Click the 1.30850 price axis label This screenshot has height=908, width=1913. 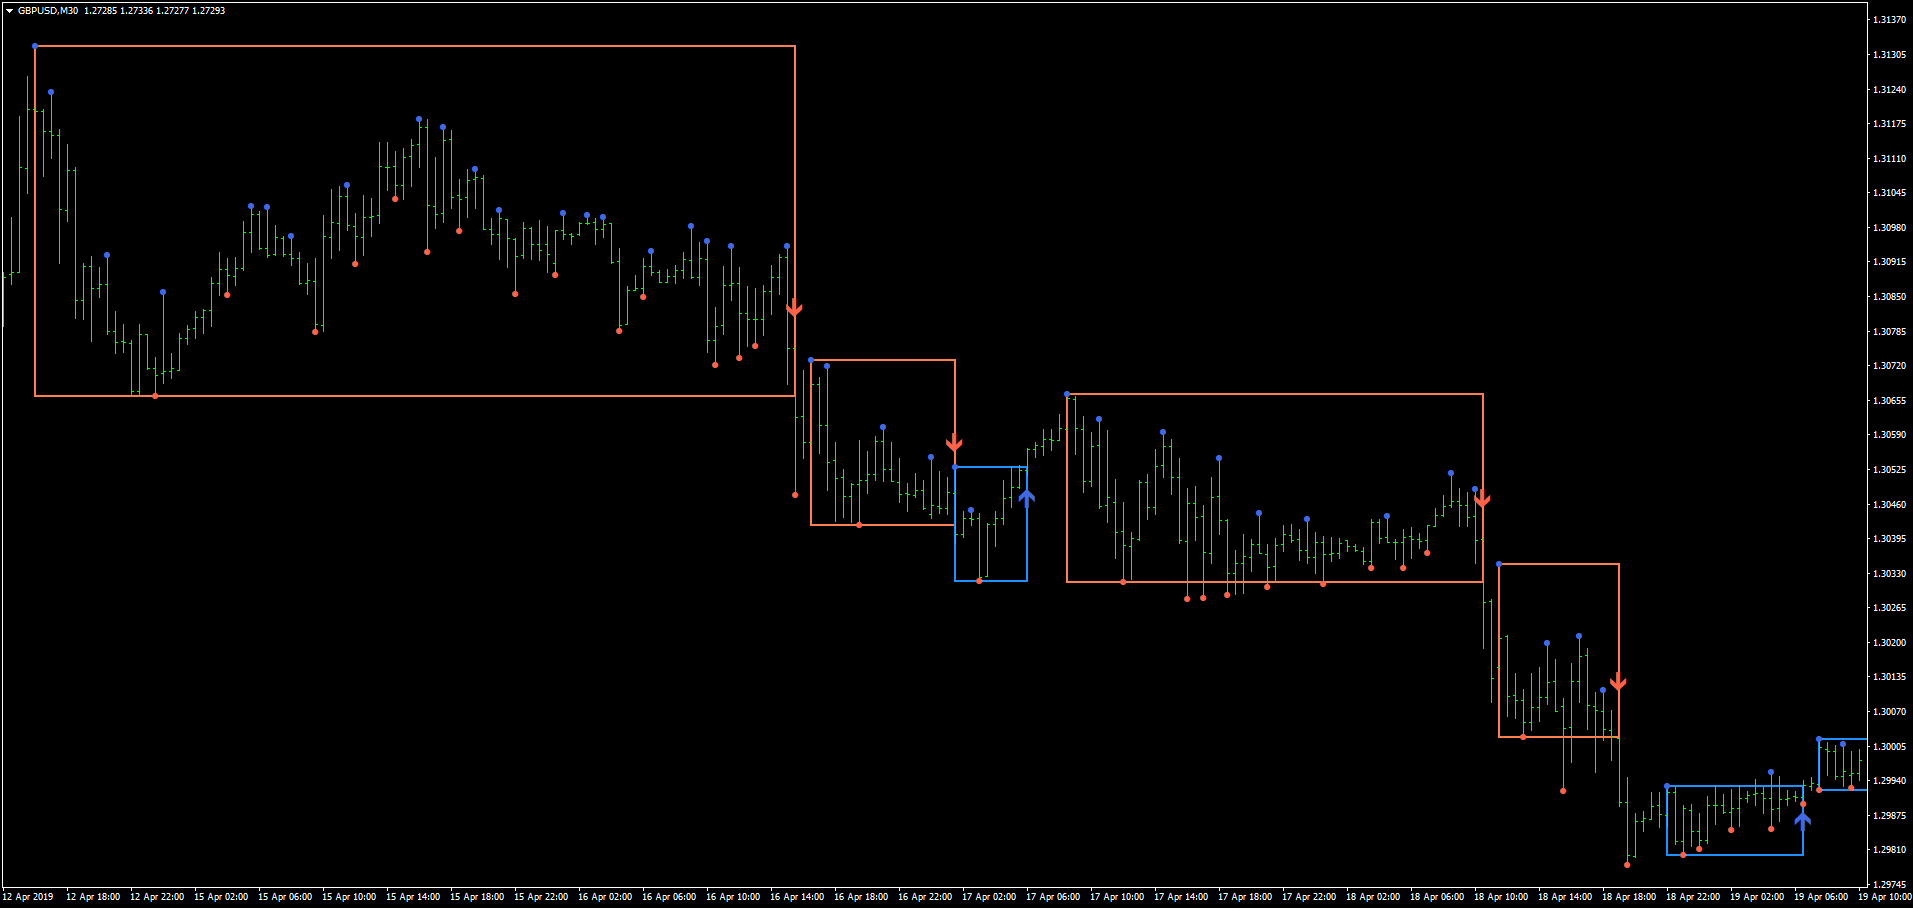pos(1889,297)
